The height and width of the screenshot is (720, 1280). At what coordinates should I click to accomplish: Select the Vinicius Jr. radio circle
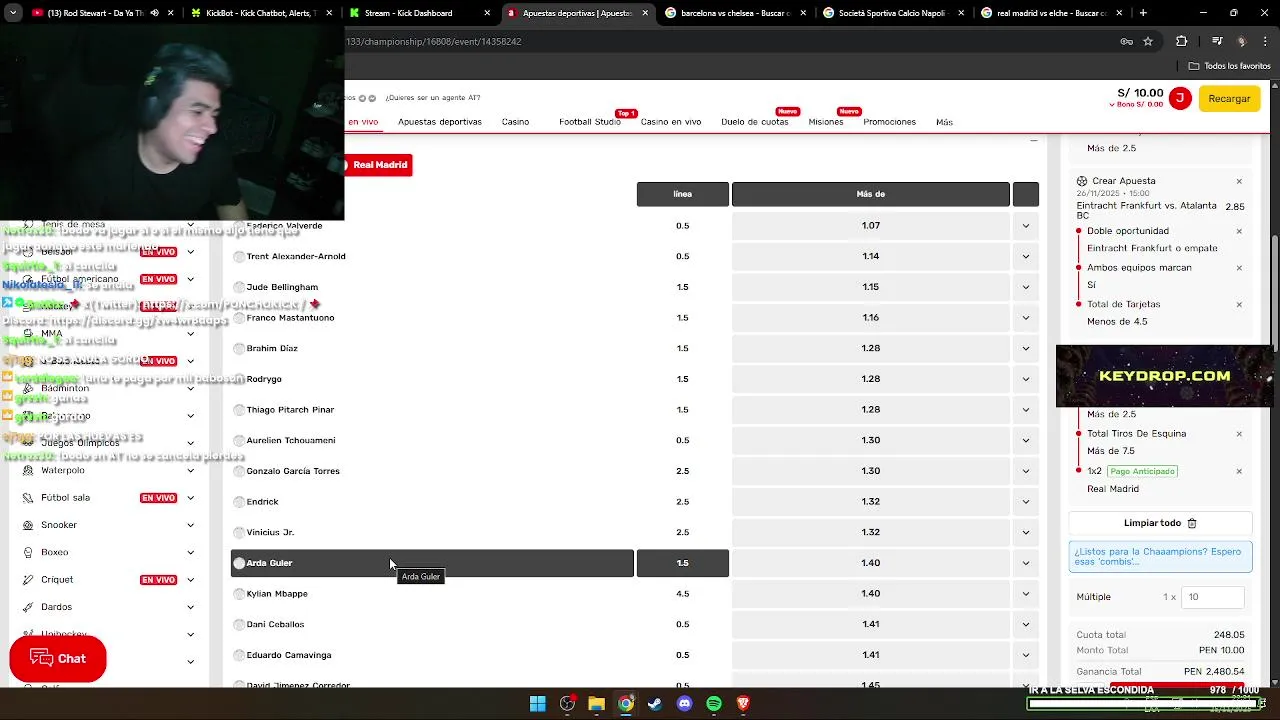tap(239, 533)
